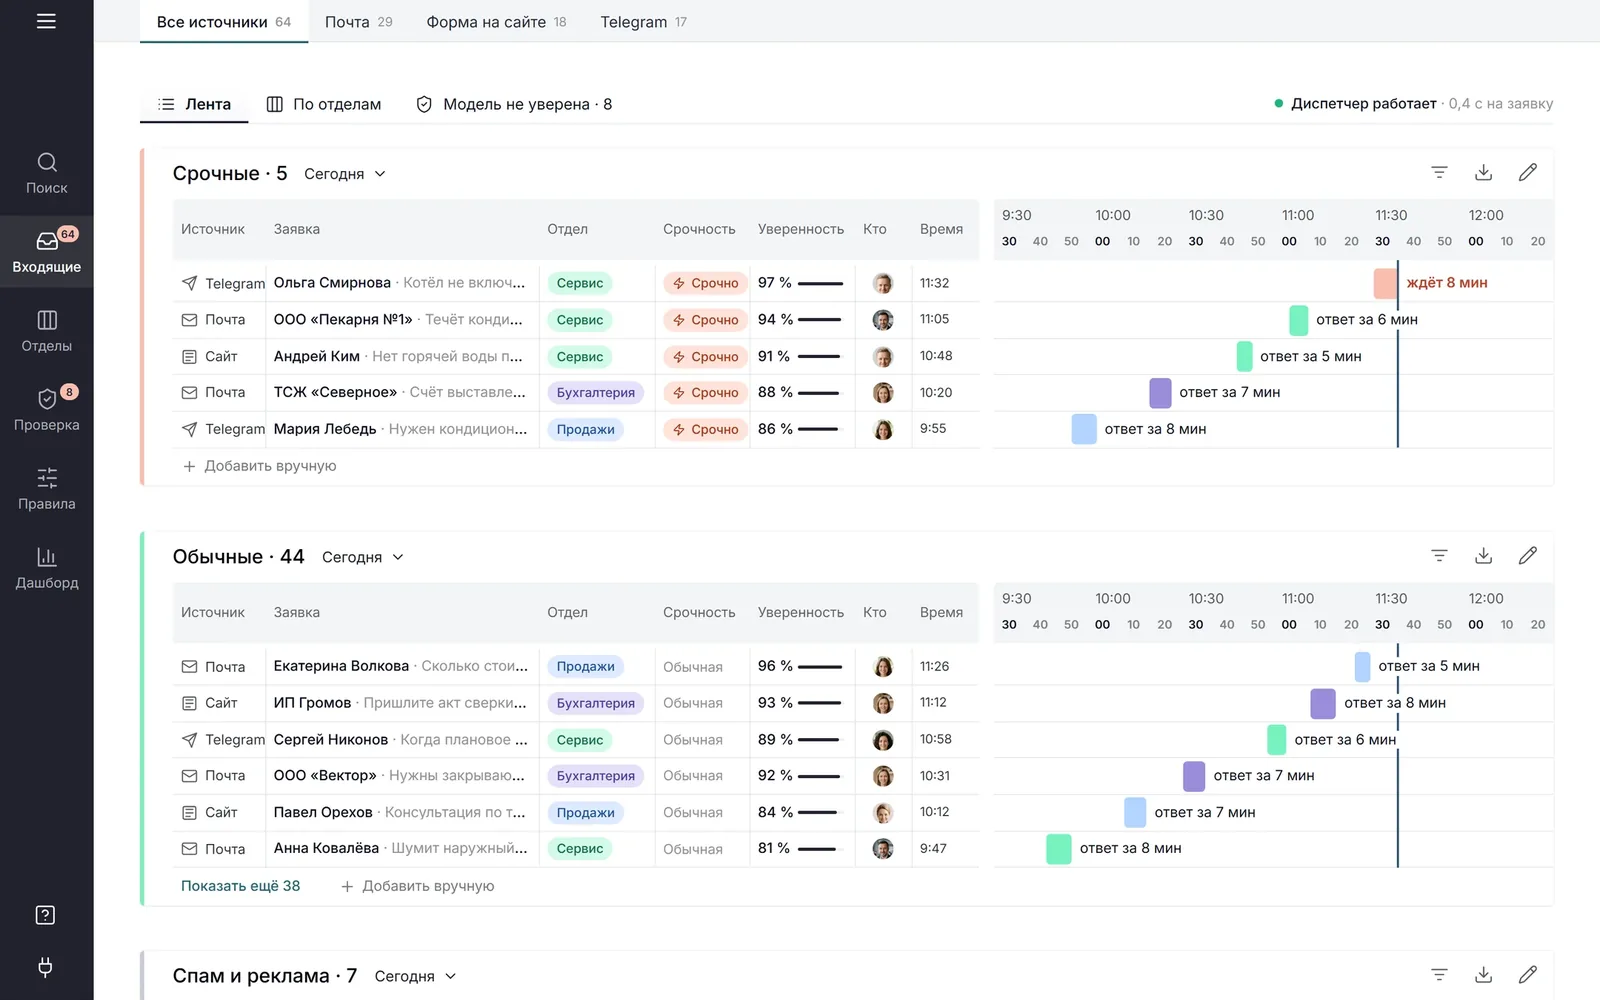Click Добавить вручную under Срочные
The width and height of the screenshot is (1600, 1000).
click(259, 466)
